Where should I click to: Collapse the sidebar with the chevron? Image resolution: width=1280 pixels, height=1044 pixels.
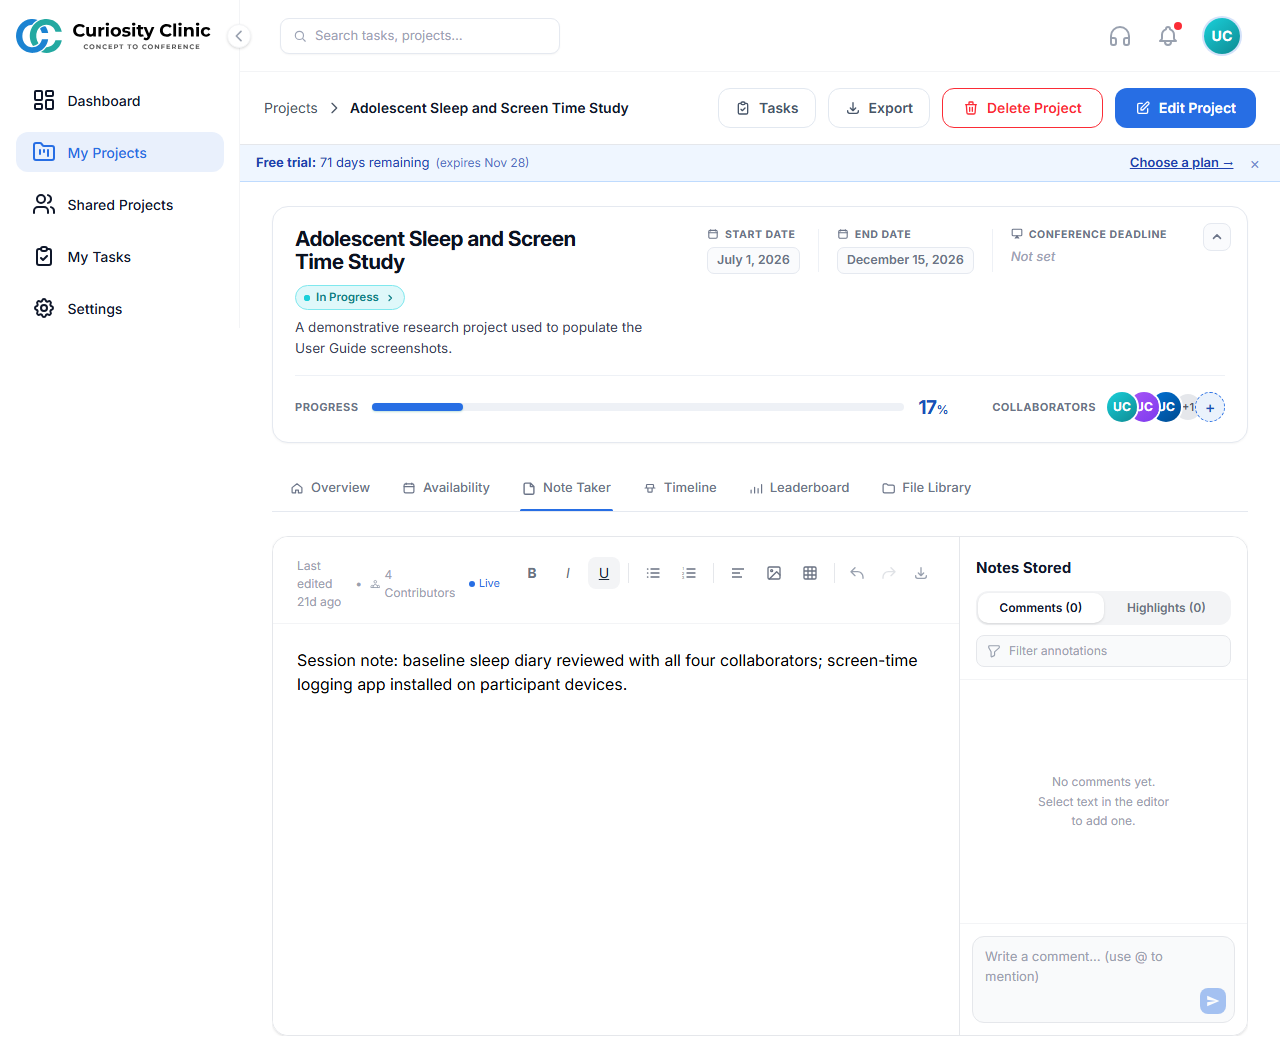tap(239, 36)
